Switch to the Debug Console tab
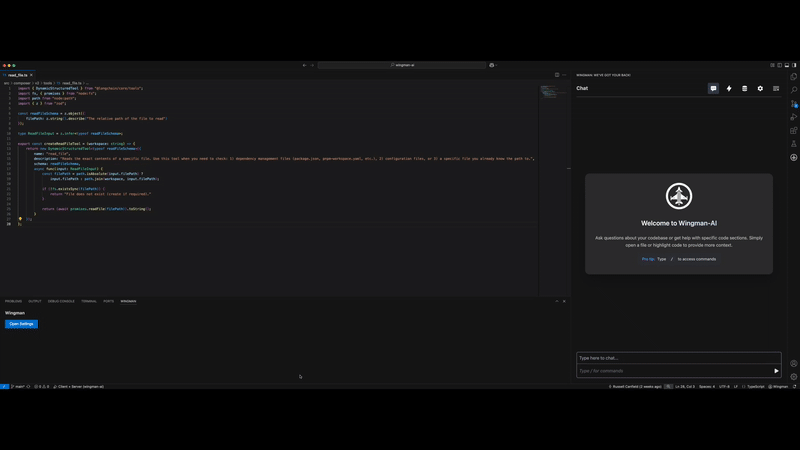Screen dimensions: 800x450 [x=61, y=301]
